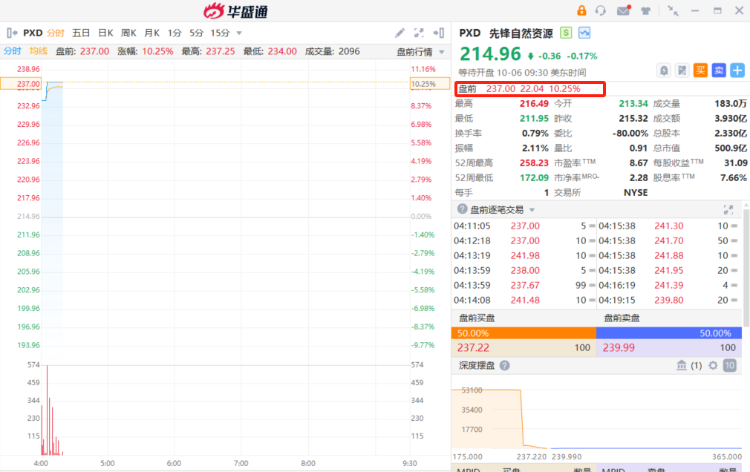The width and height of the screenshot is (750, 472).
Task: Switch to the 五日 chart tab
Action: (81, 33)
